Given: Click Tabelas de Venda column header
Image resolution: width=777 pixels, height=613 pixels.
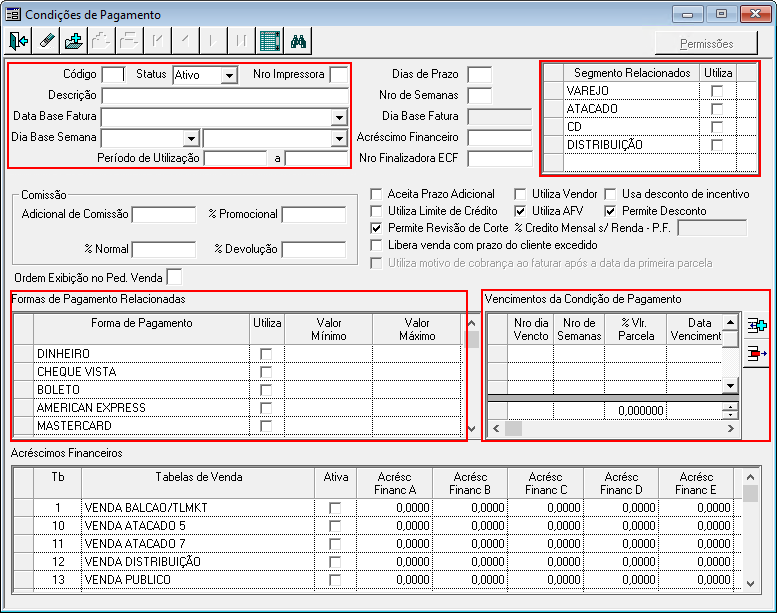Looking at the screenshot, I should pos(199,483).
